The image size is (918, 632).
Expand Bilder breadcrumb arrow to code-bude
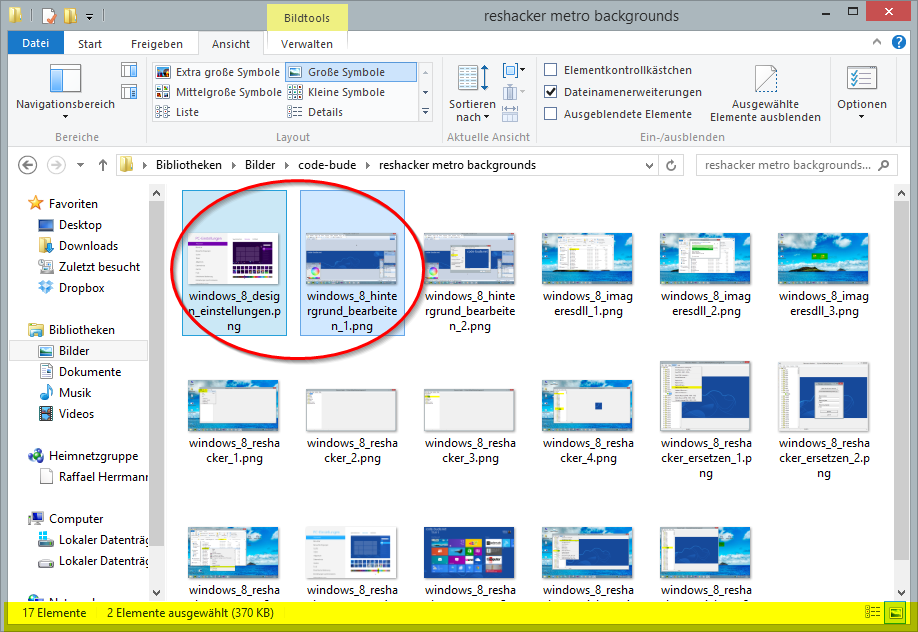[287, 165]
